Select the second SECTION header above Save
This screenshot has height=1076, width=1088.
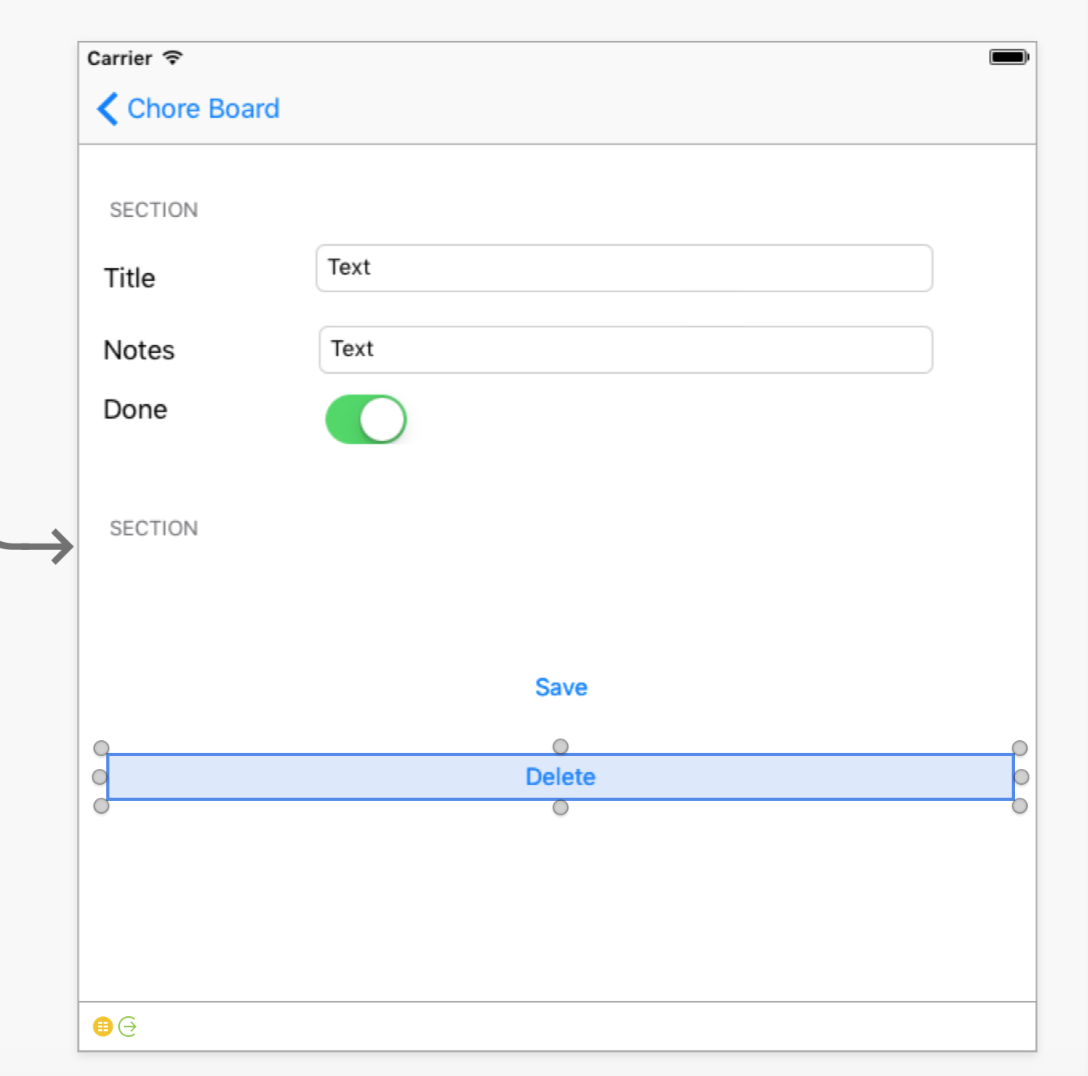coord(153,529)
